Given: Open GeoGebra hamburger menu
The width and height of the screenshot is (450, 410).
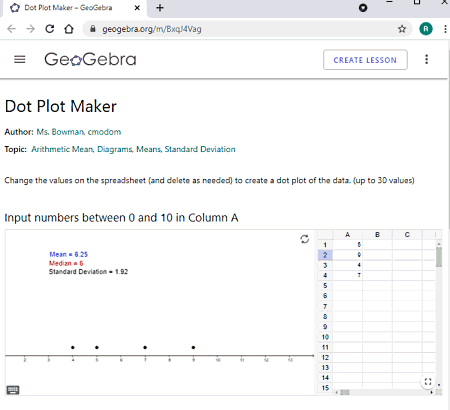Looking at the screenshot, I should click(20, 59).
